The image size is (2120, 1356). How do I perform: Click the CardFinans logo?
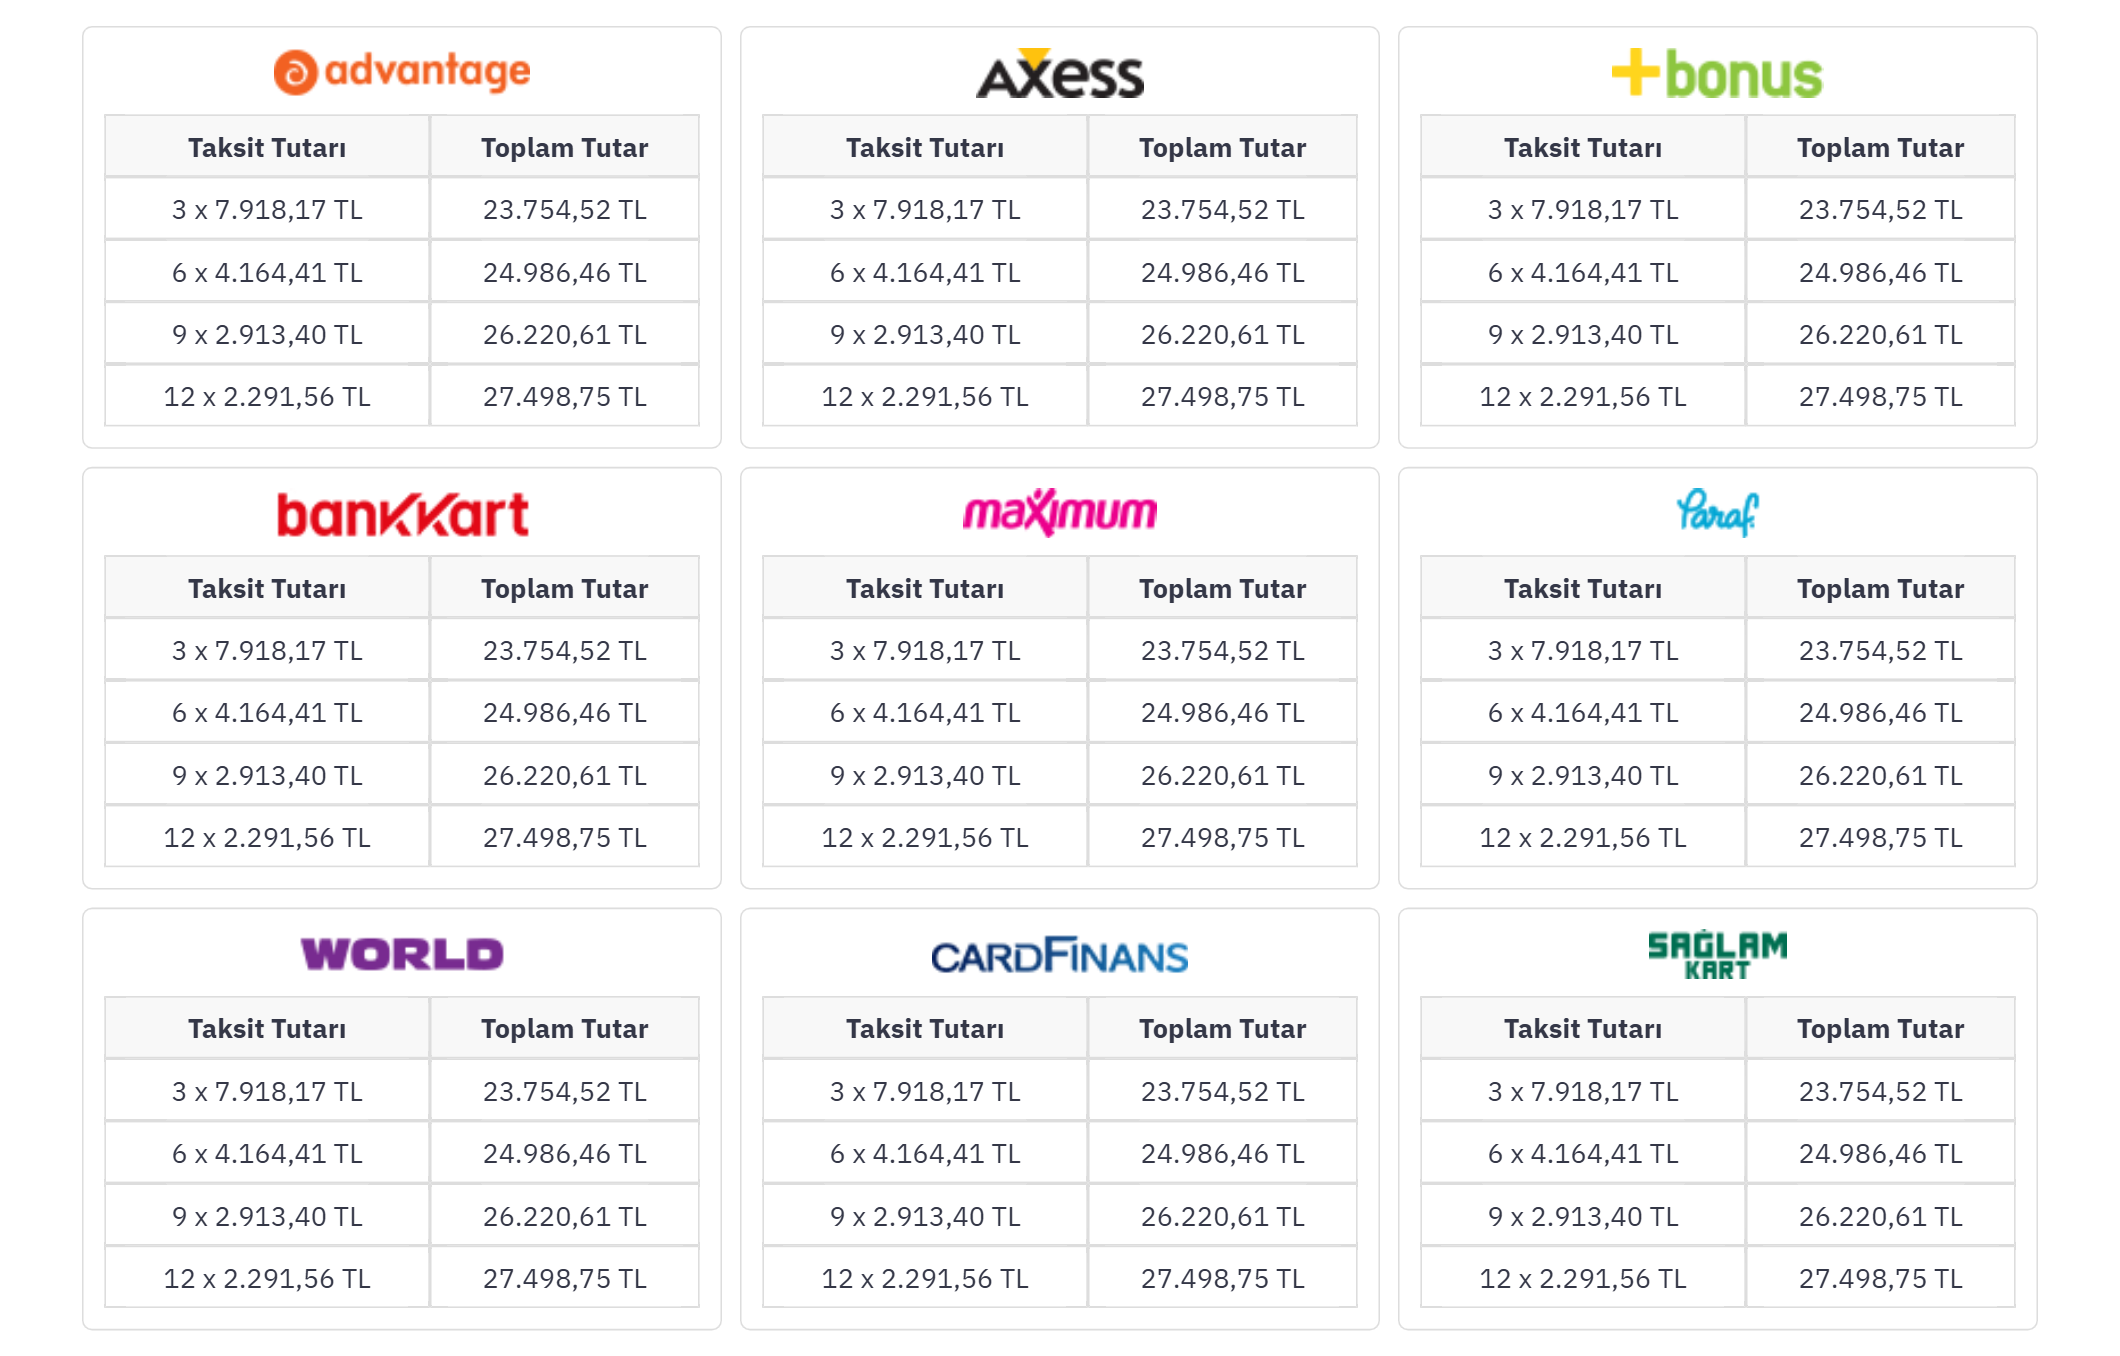click(x=1059, y=956)
